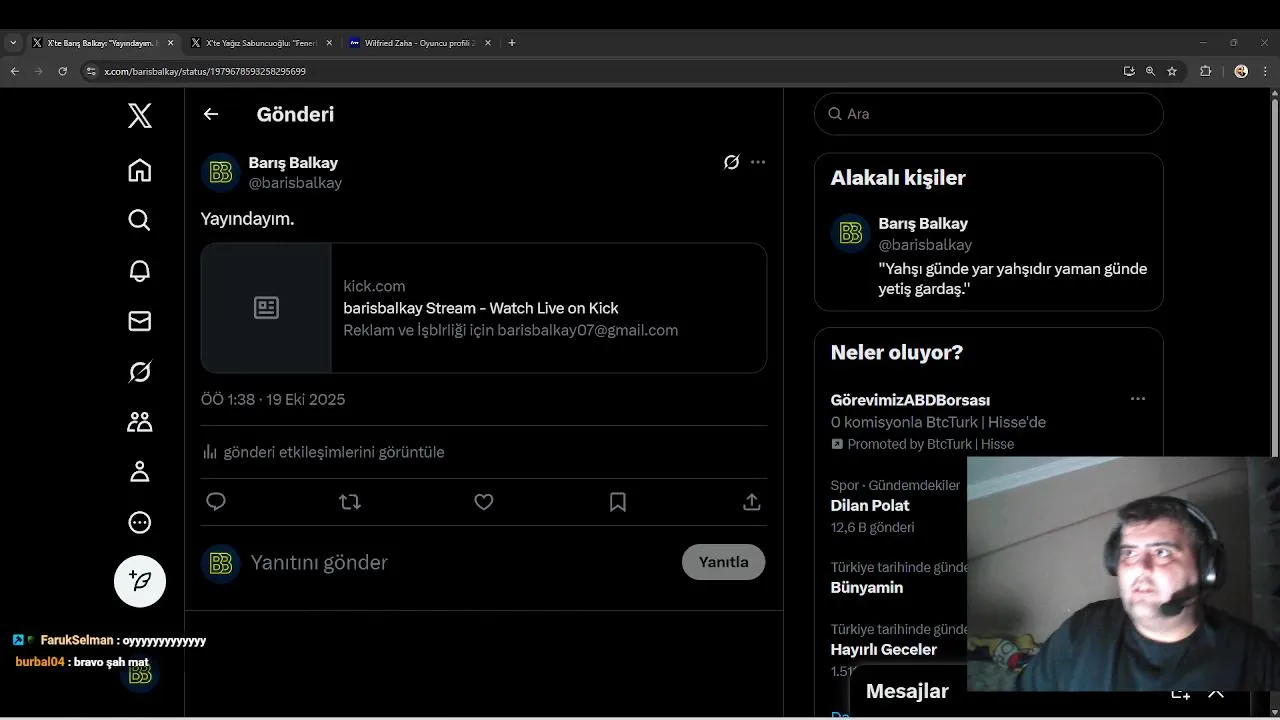Image resolution: width=1280 pixels, height=720 pixels.
Task: Open the post's three-dot menu
Action: pos(758,162)
